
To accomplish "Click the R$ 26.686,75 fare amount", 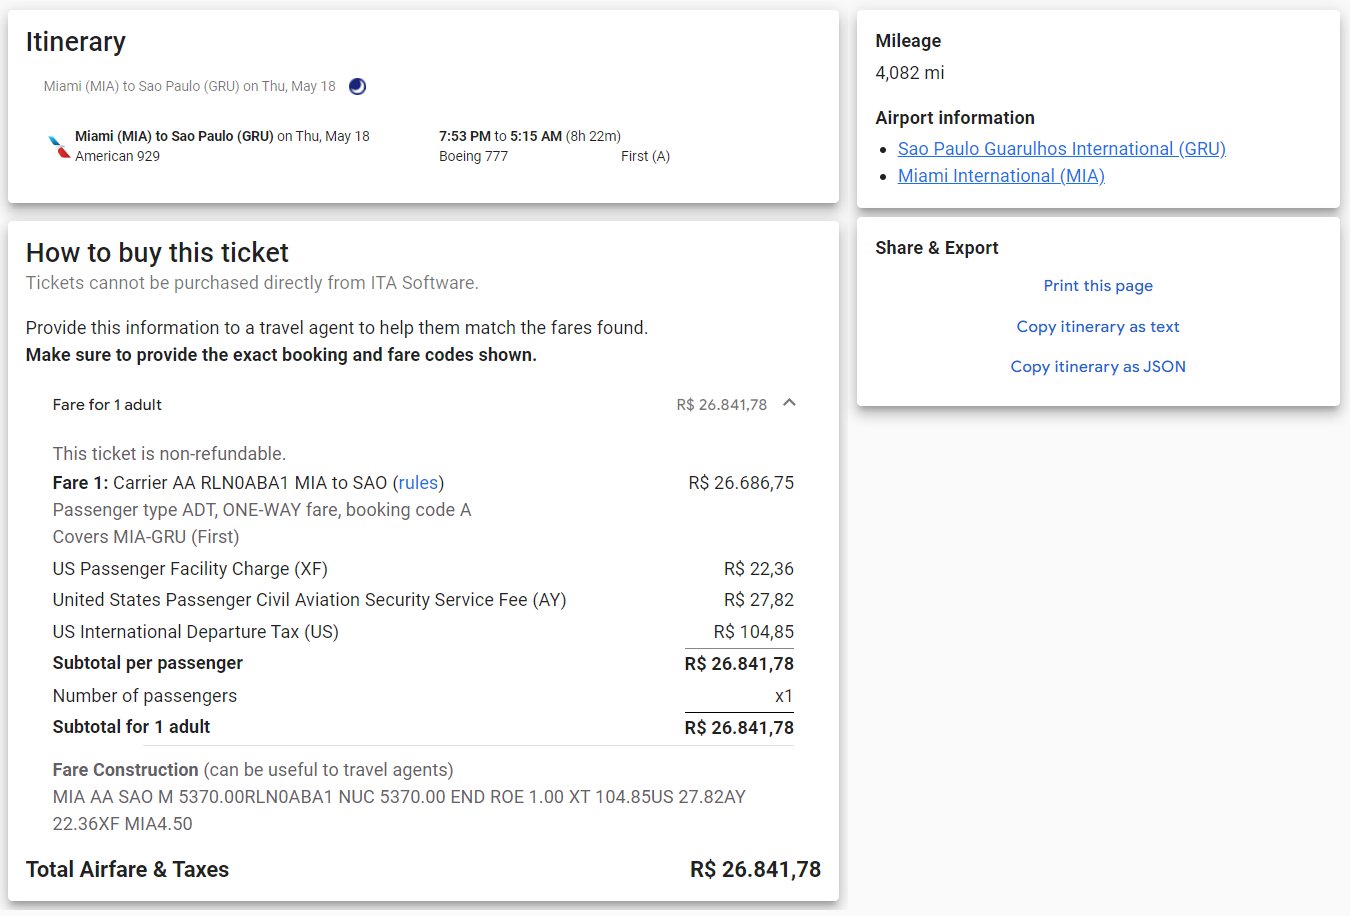I will [x=741, y=483].
